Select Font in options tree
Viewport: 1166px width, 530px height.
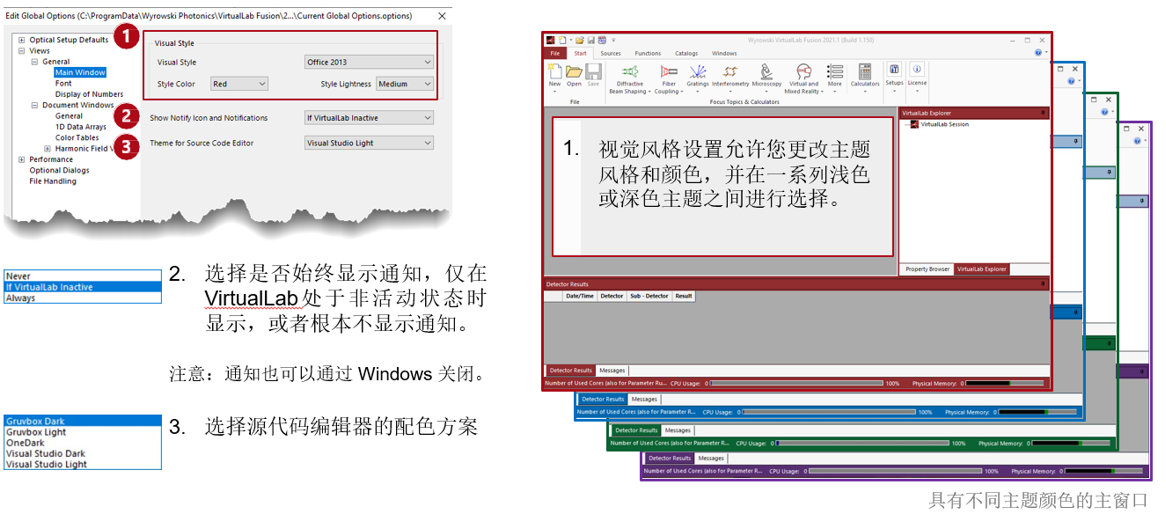pos(63,84)
